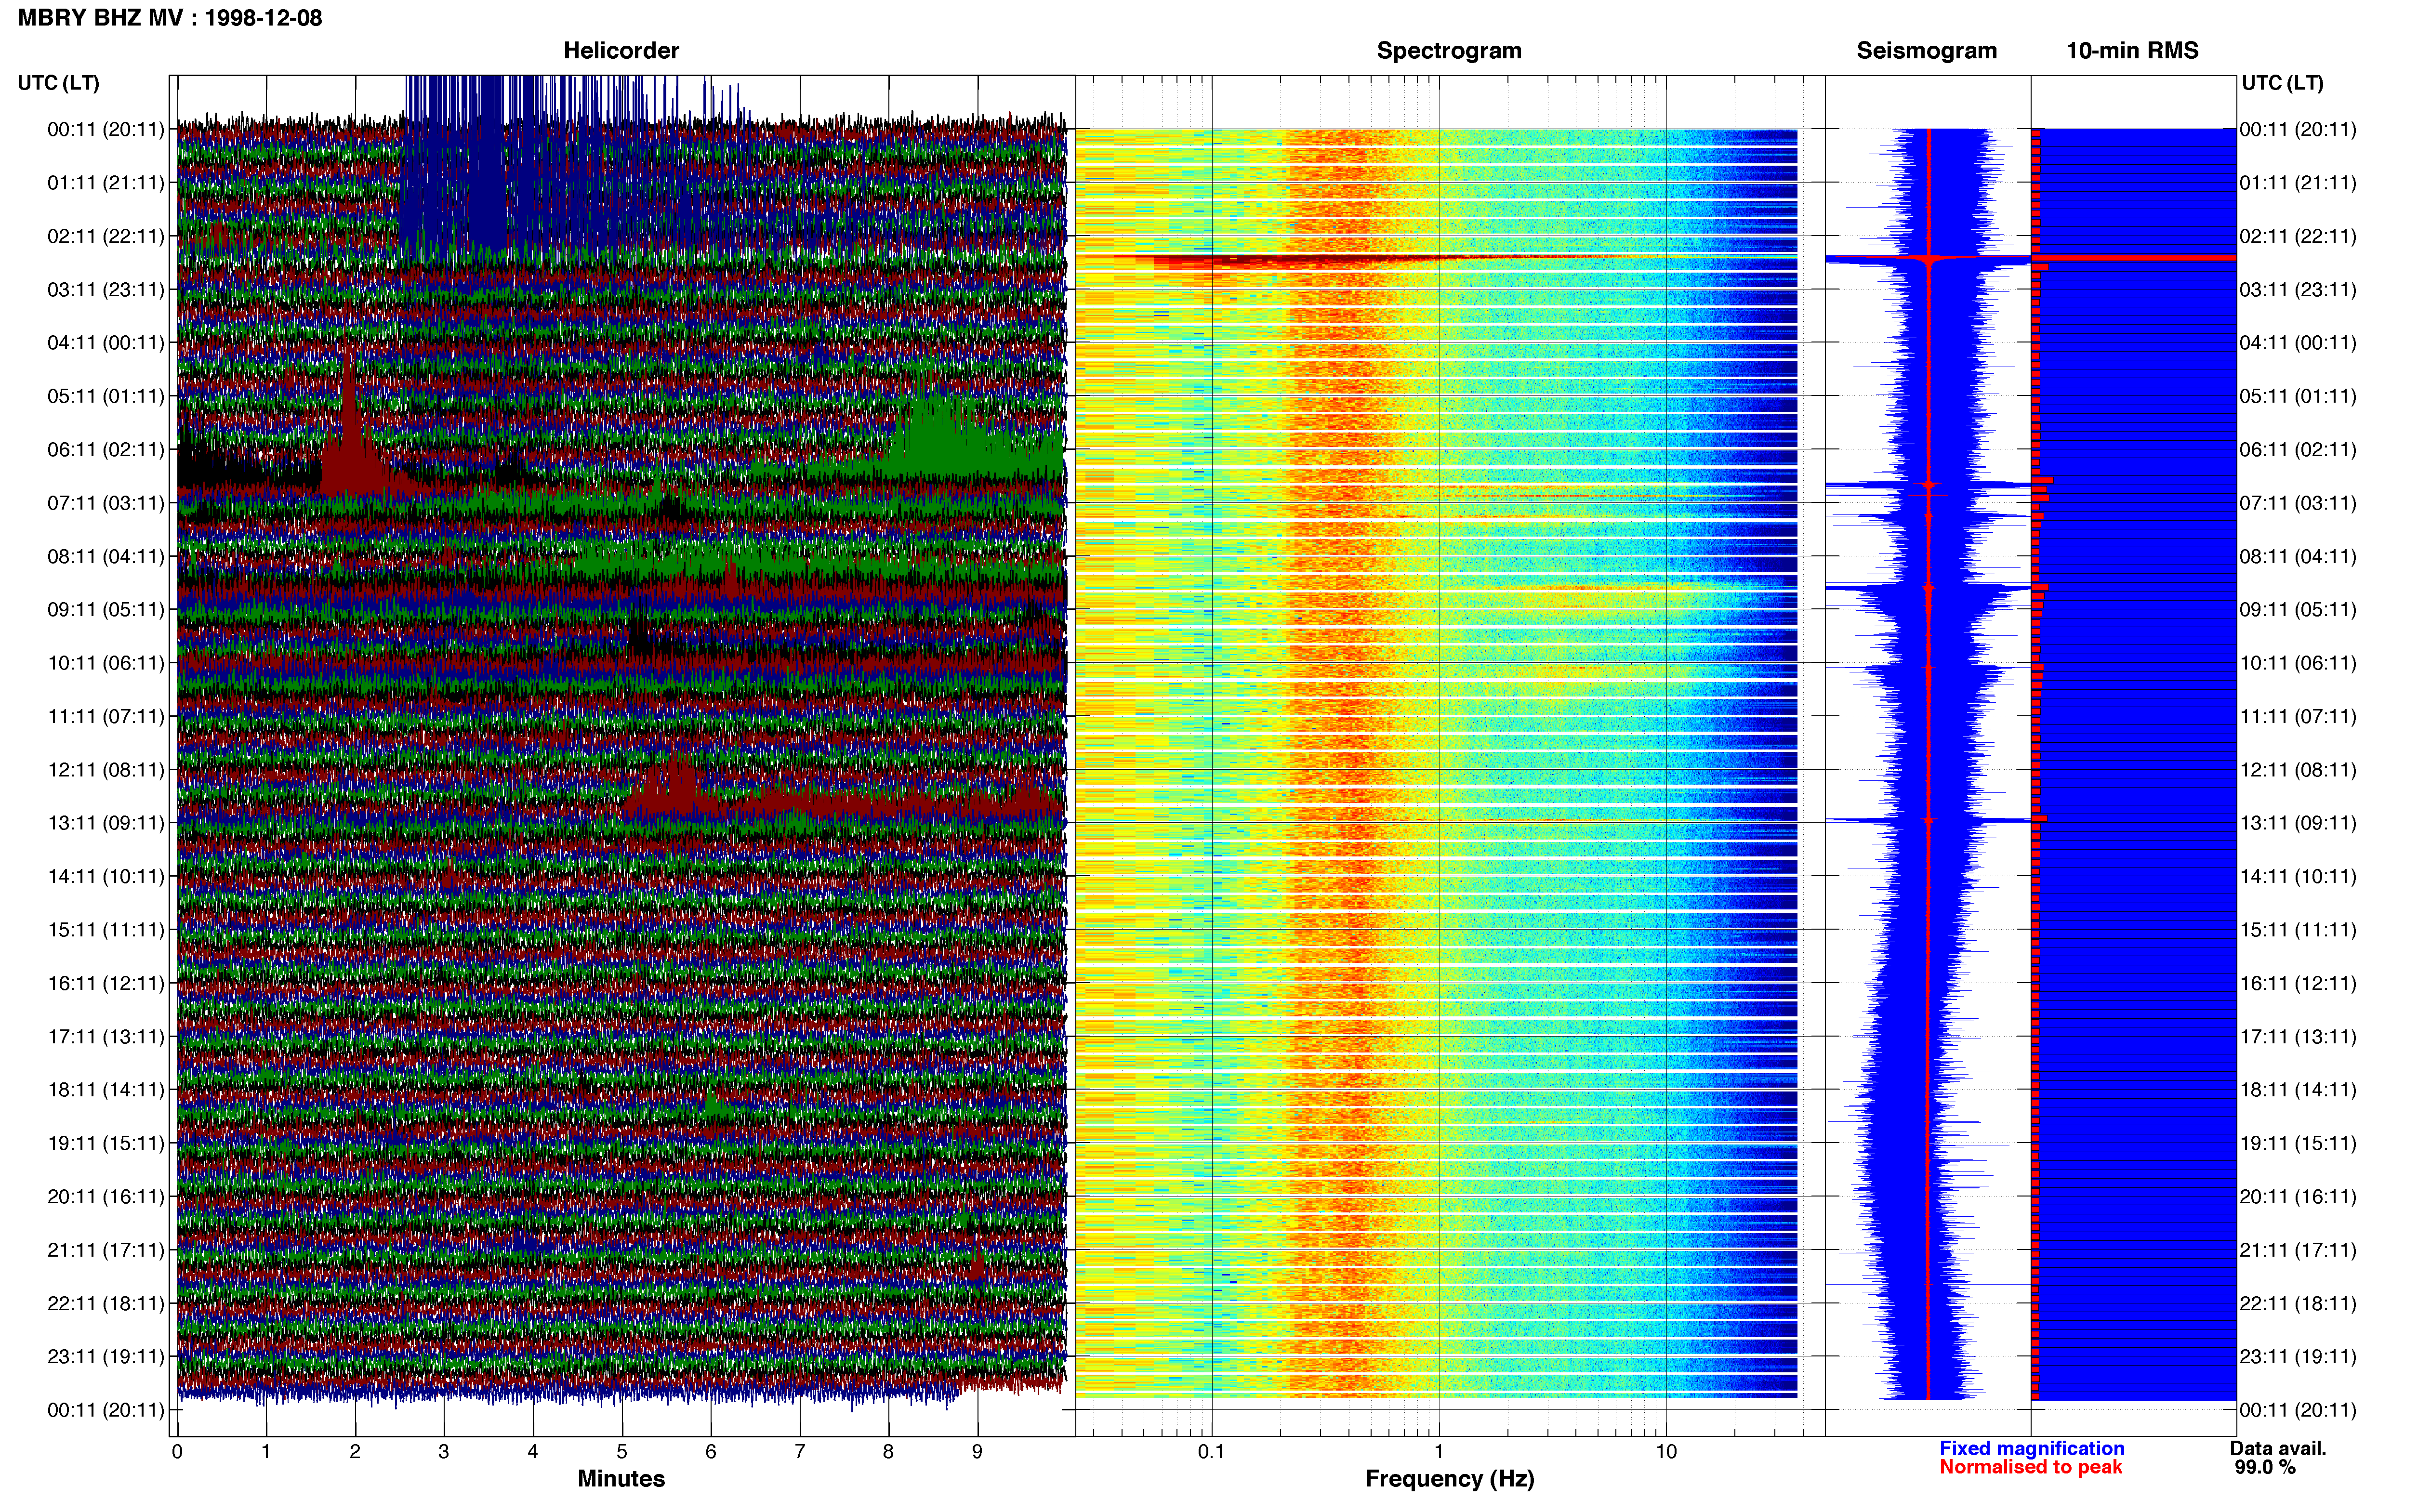The width and height of the screenshot is (2418, 1512).
Task: Select the blue Fixed magnification legend text
Action: tap(2031, 1448)
